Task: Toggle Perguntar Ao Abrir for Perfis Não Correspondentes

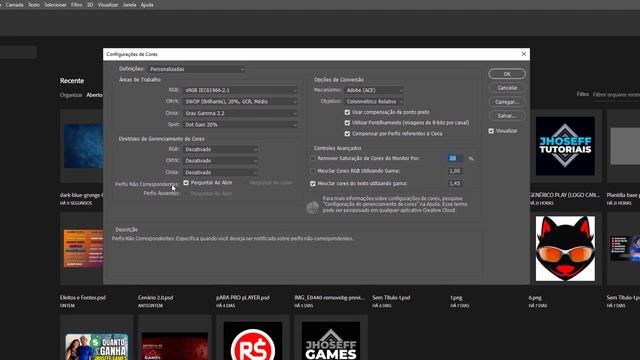Action: point(186,183)
